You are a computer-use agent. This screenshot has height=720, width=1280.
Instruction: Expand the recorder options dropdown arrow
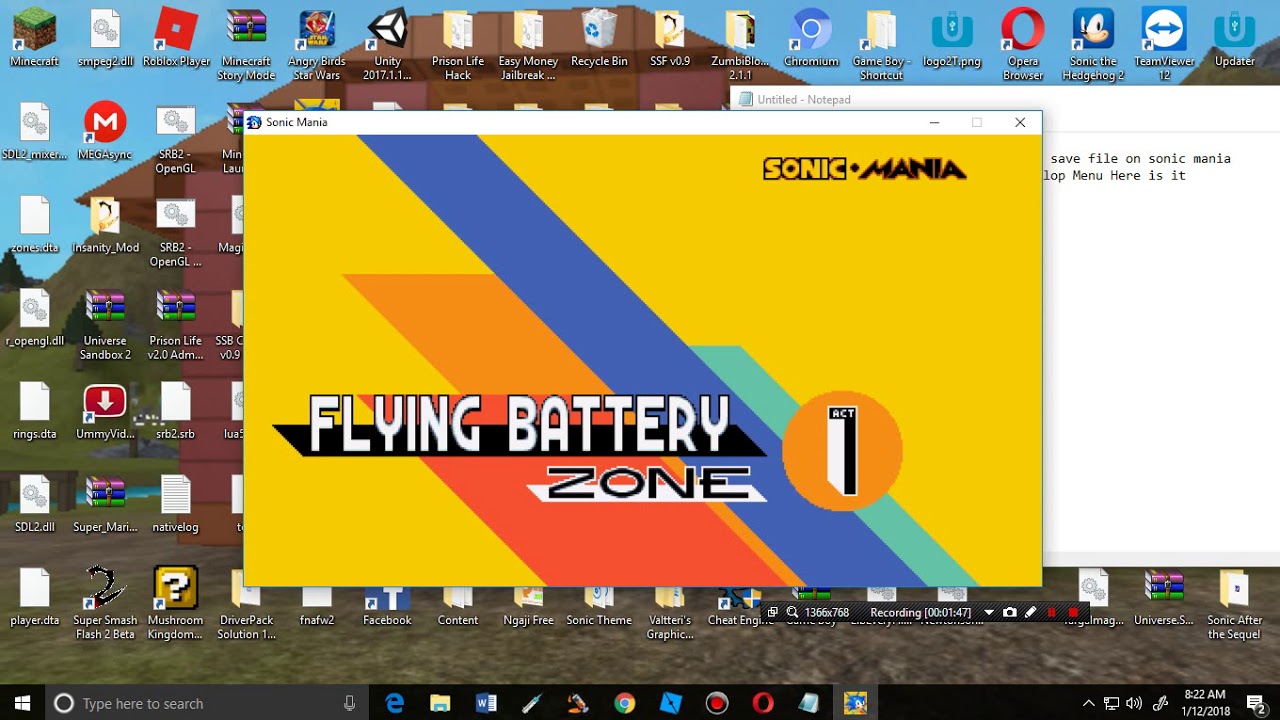tap(988, 612)
